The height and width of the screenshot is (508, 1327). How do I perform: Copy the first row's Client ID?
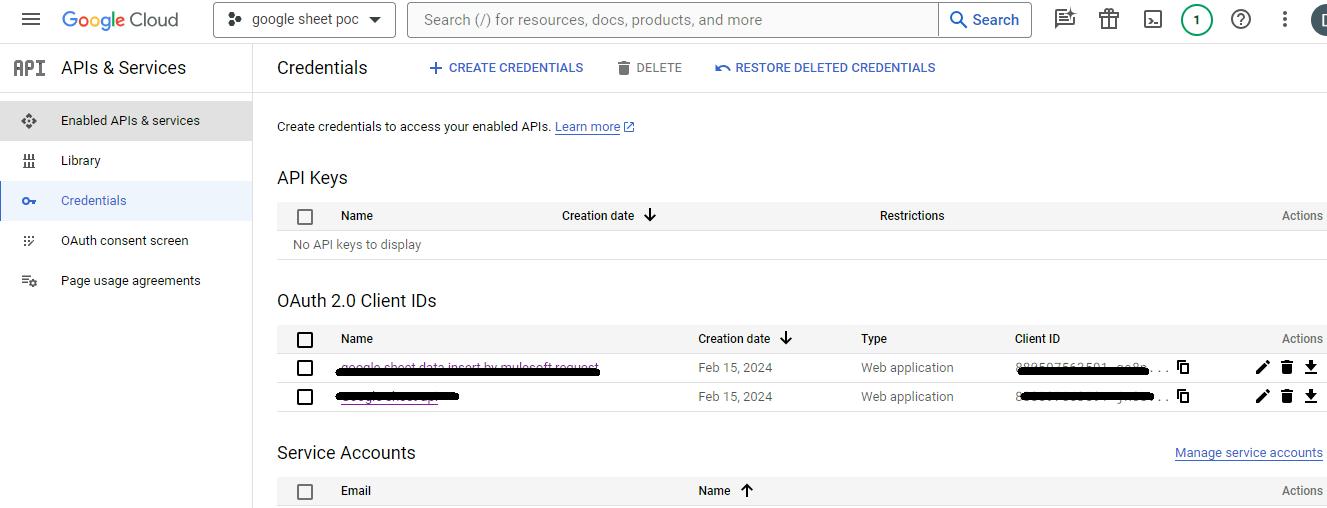(1183, 368)
